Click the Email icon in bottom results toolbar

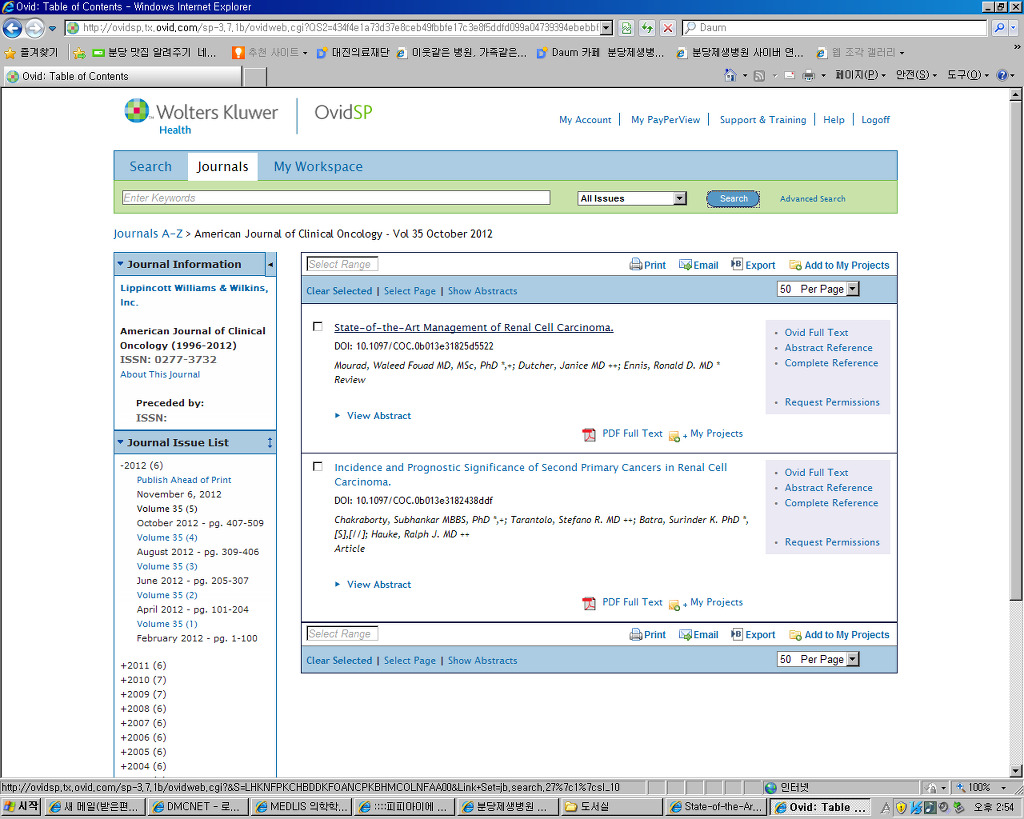(x=685, y=634)
